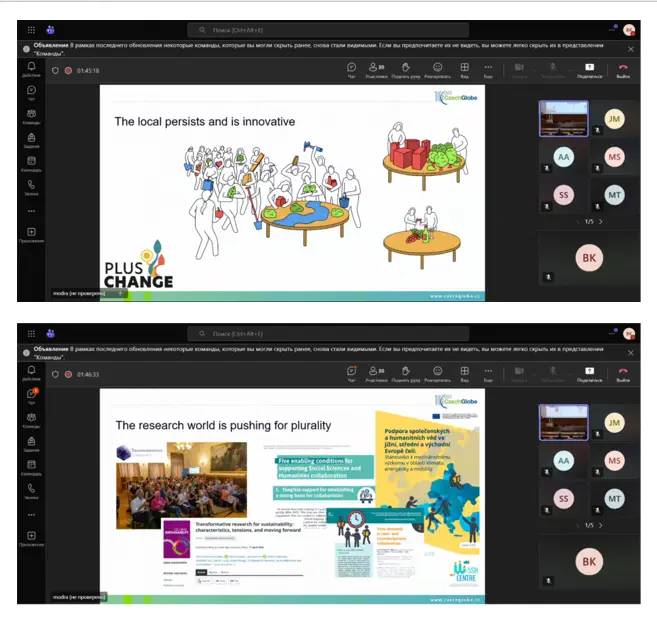
Task: Open Calls (Звонки) in lower window sidebar
Action: tap(31, 489)
